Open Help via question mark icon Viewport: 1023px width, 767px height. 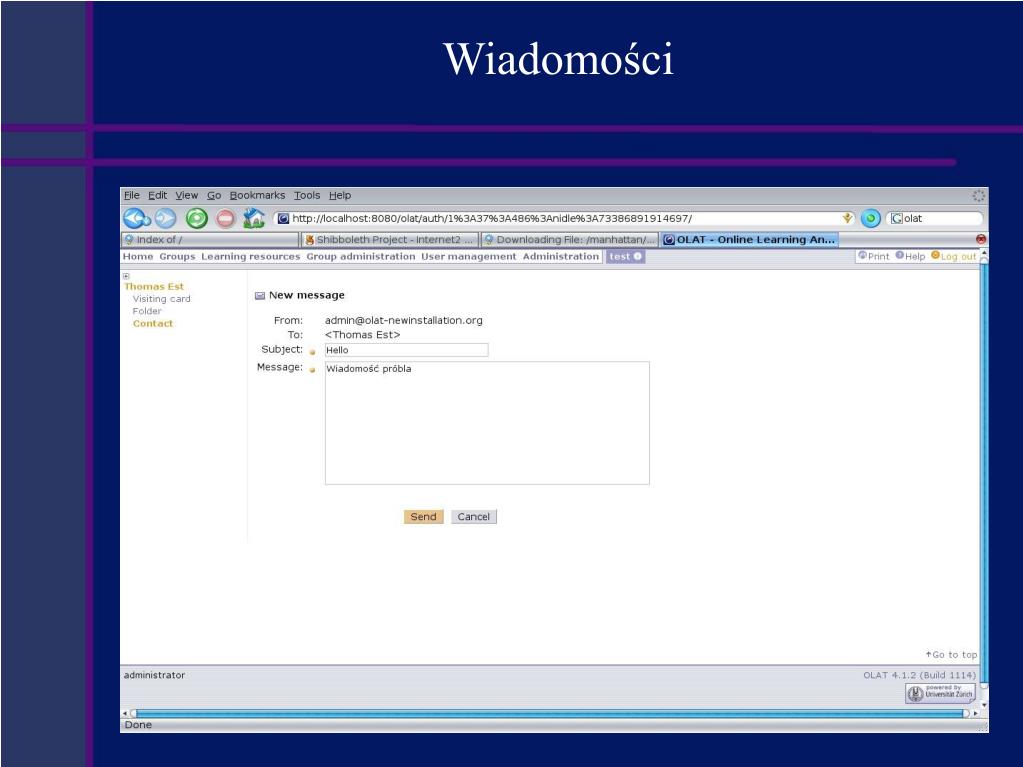point(910,256)
